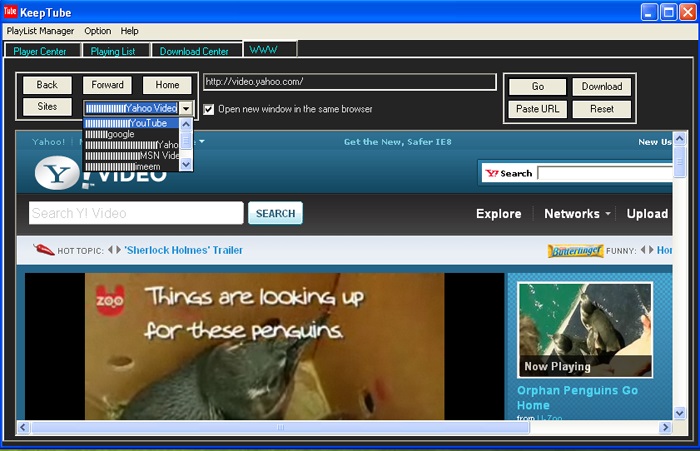Screen dimensions: 700x451
Task: Select google from the sites list
Action: point(132,134)
